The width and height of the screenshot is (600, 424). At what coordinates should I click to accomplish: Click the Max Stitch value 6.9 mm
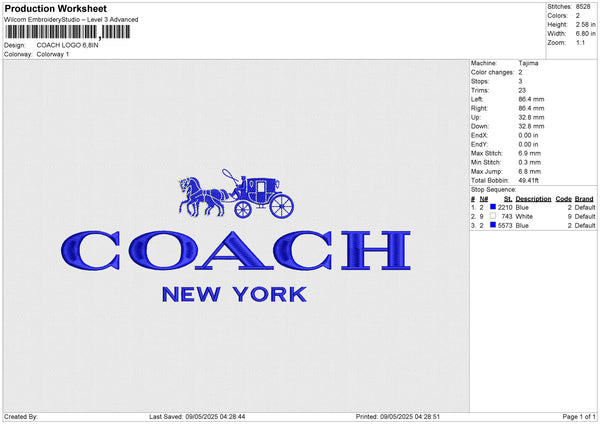[x=530, y=153]
